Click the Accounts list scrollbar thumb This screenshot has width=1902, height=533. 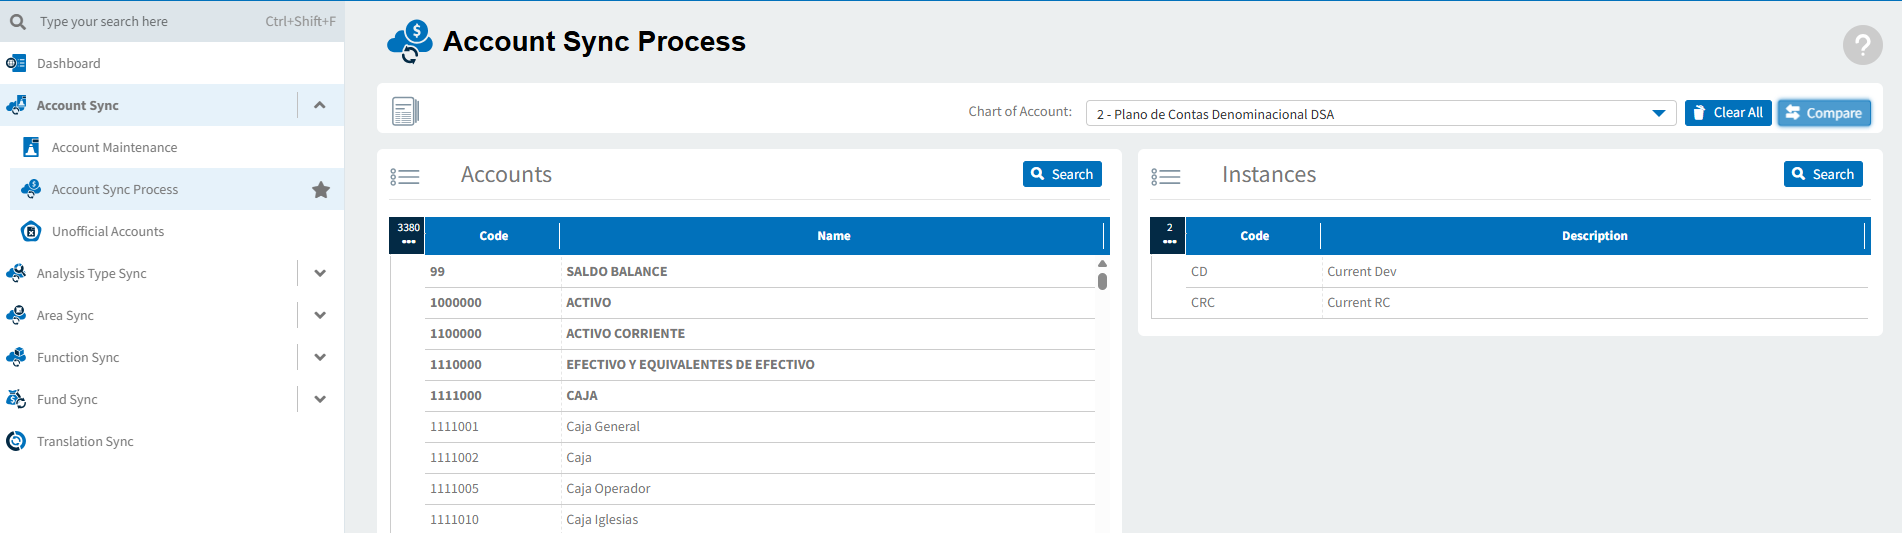pyautogui.click(x=1102, y=281)
